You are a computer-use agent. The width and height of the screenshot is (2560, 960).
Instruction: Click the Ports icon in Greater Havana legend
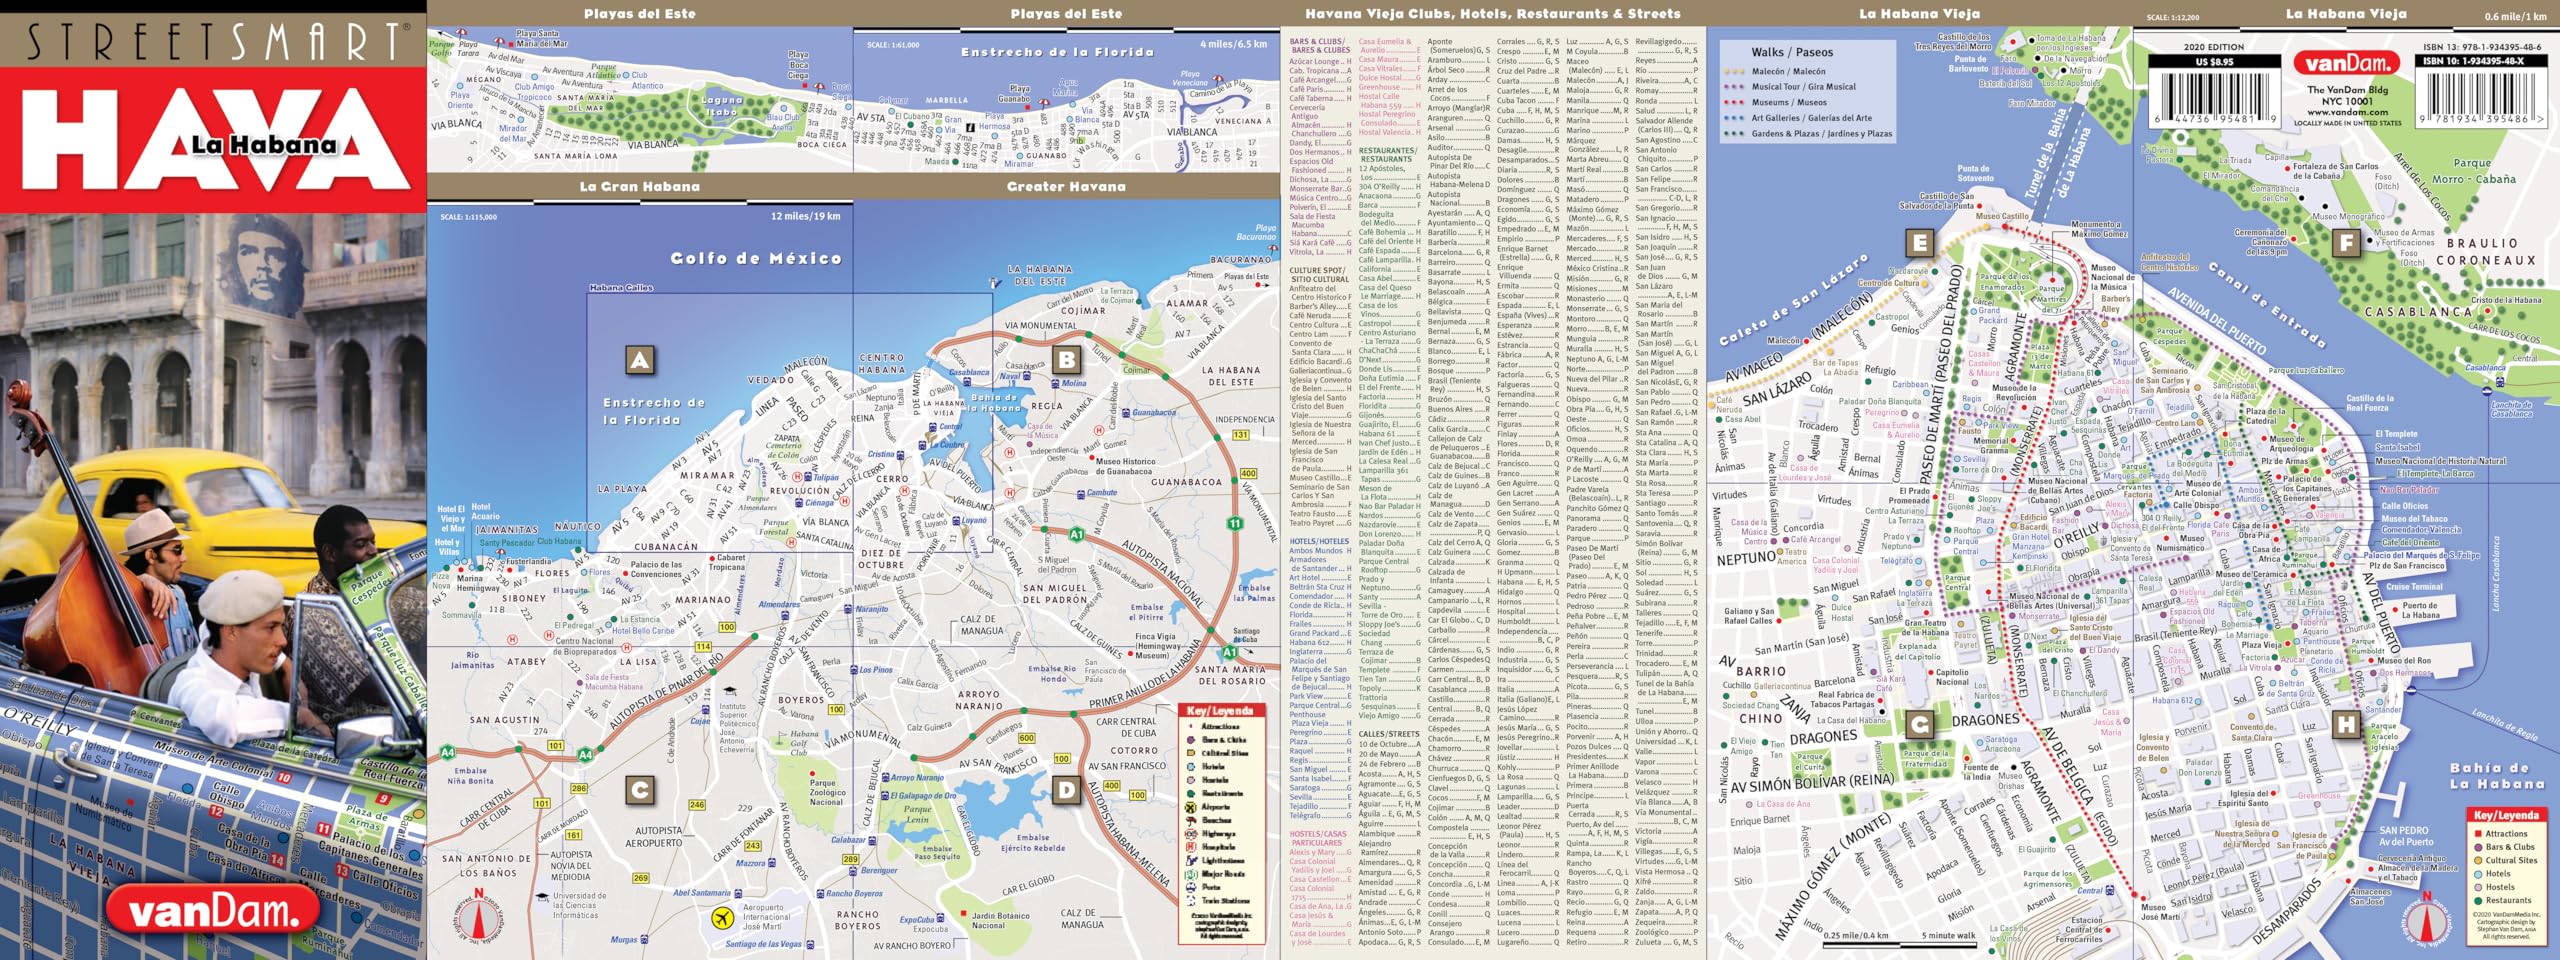1190,886
